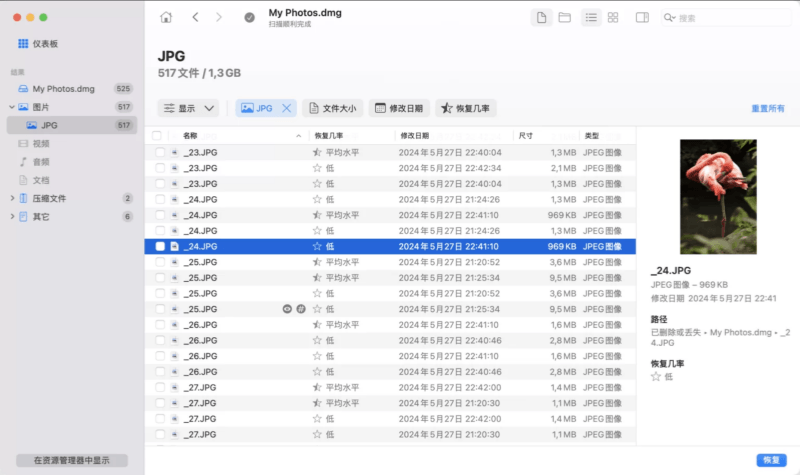Image resolution: width=800 pixels, height=475 pixels.
Task: Focus the search field
Action: tap(726, 18)
